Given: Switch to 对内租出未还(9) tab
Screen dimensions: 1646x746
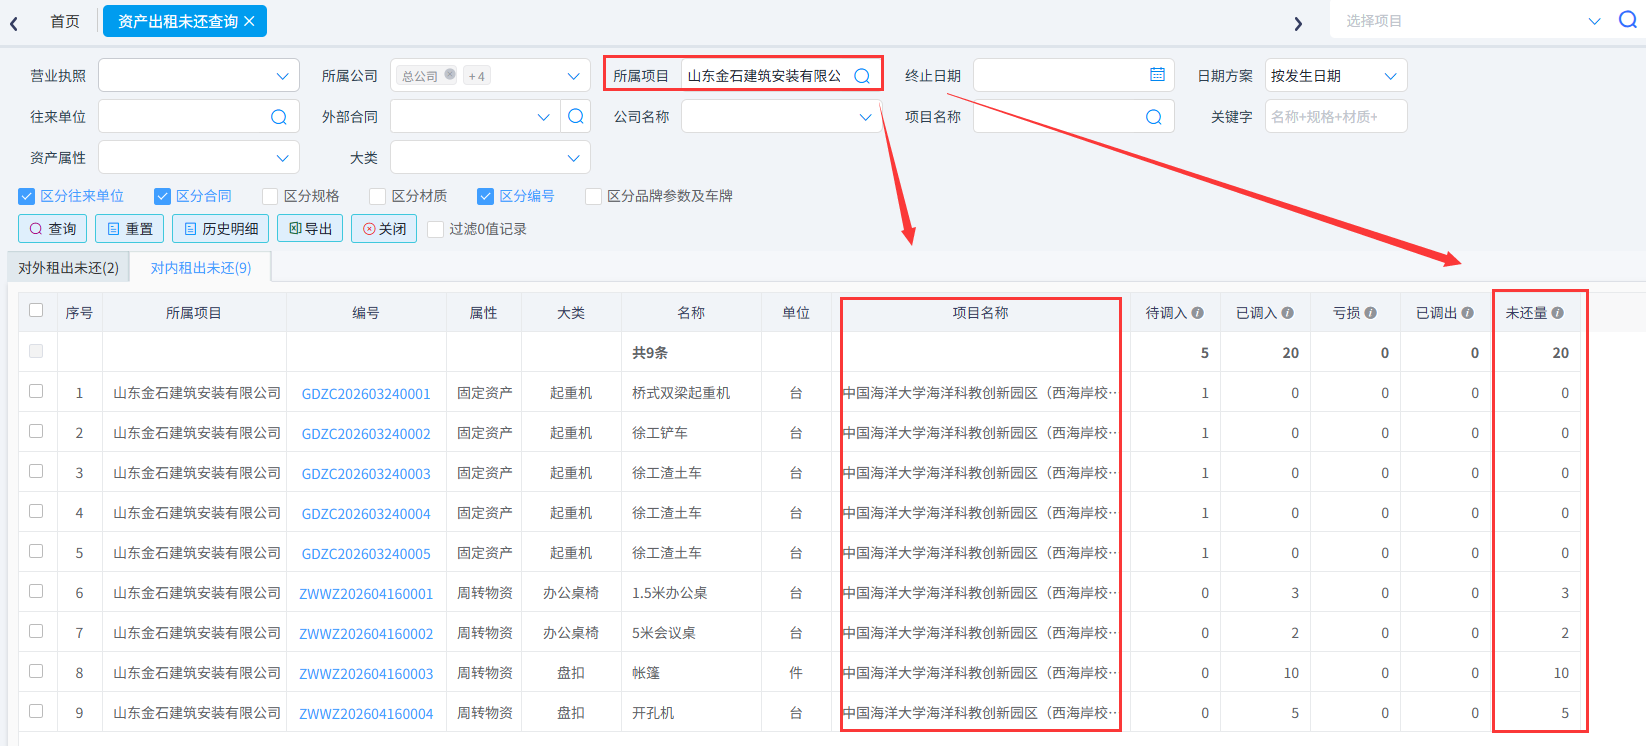Looking at the screenshot, I should [201, 268].
